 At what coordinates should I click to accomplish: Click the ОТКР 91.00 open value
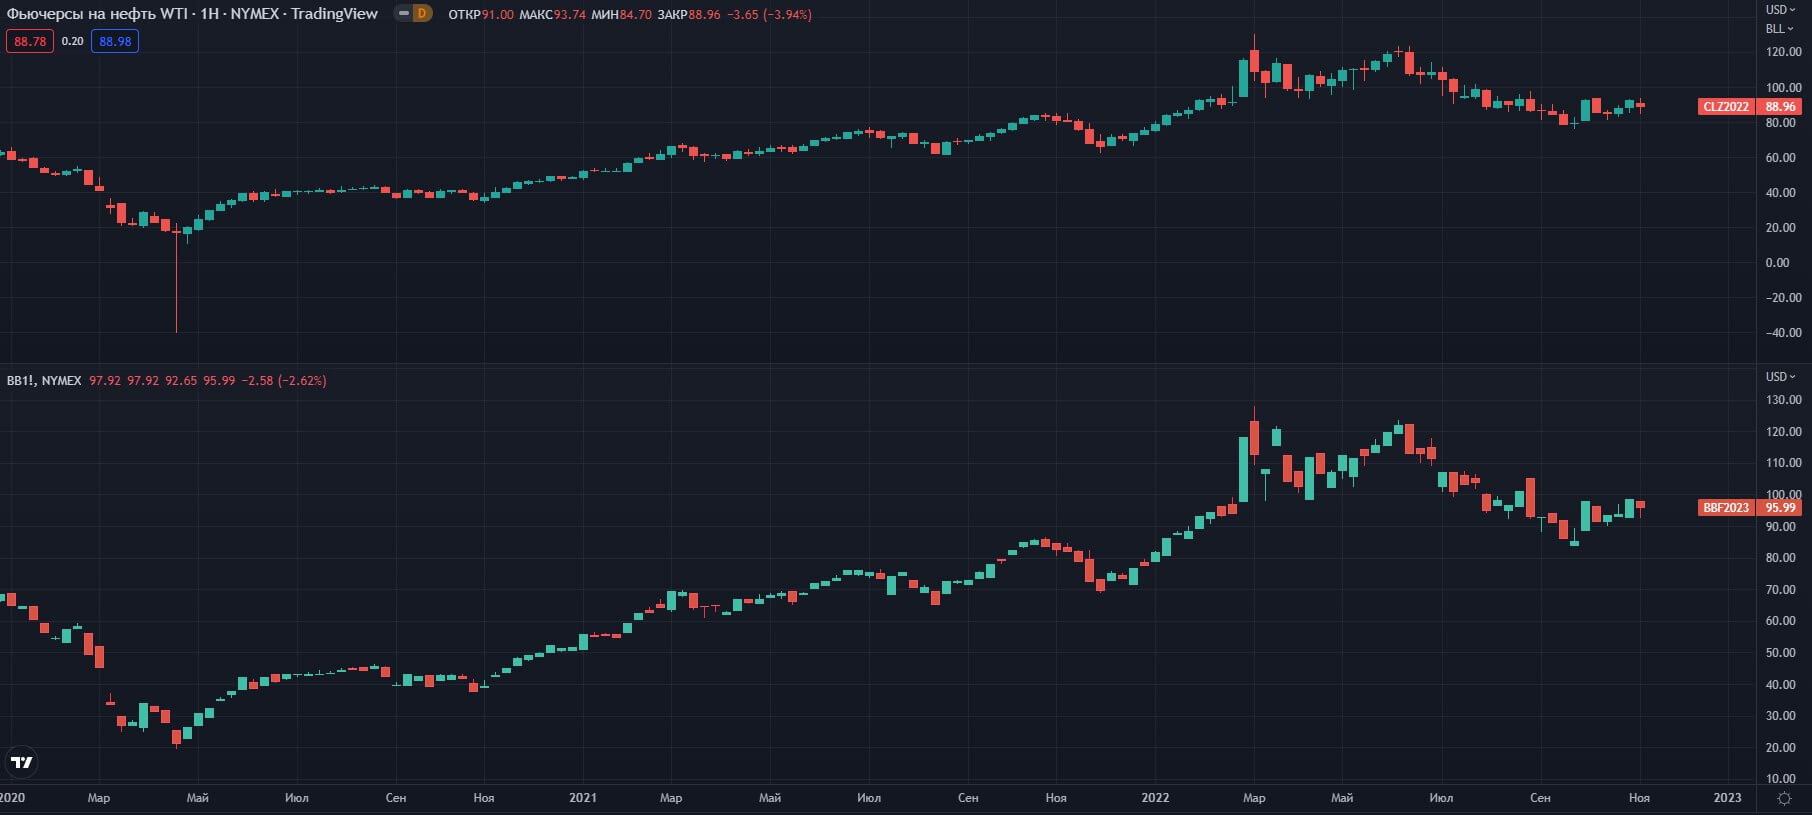click(x=481, y=15)
